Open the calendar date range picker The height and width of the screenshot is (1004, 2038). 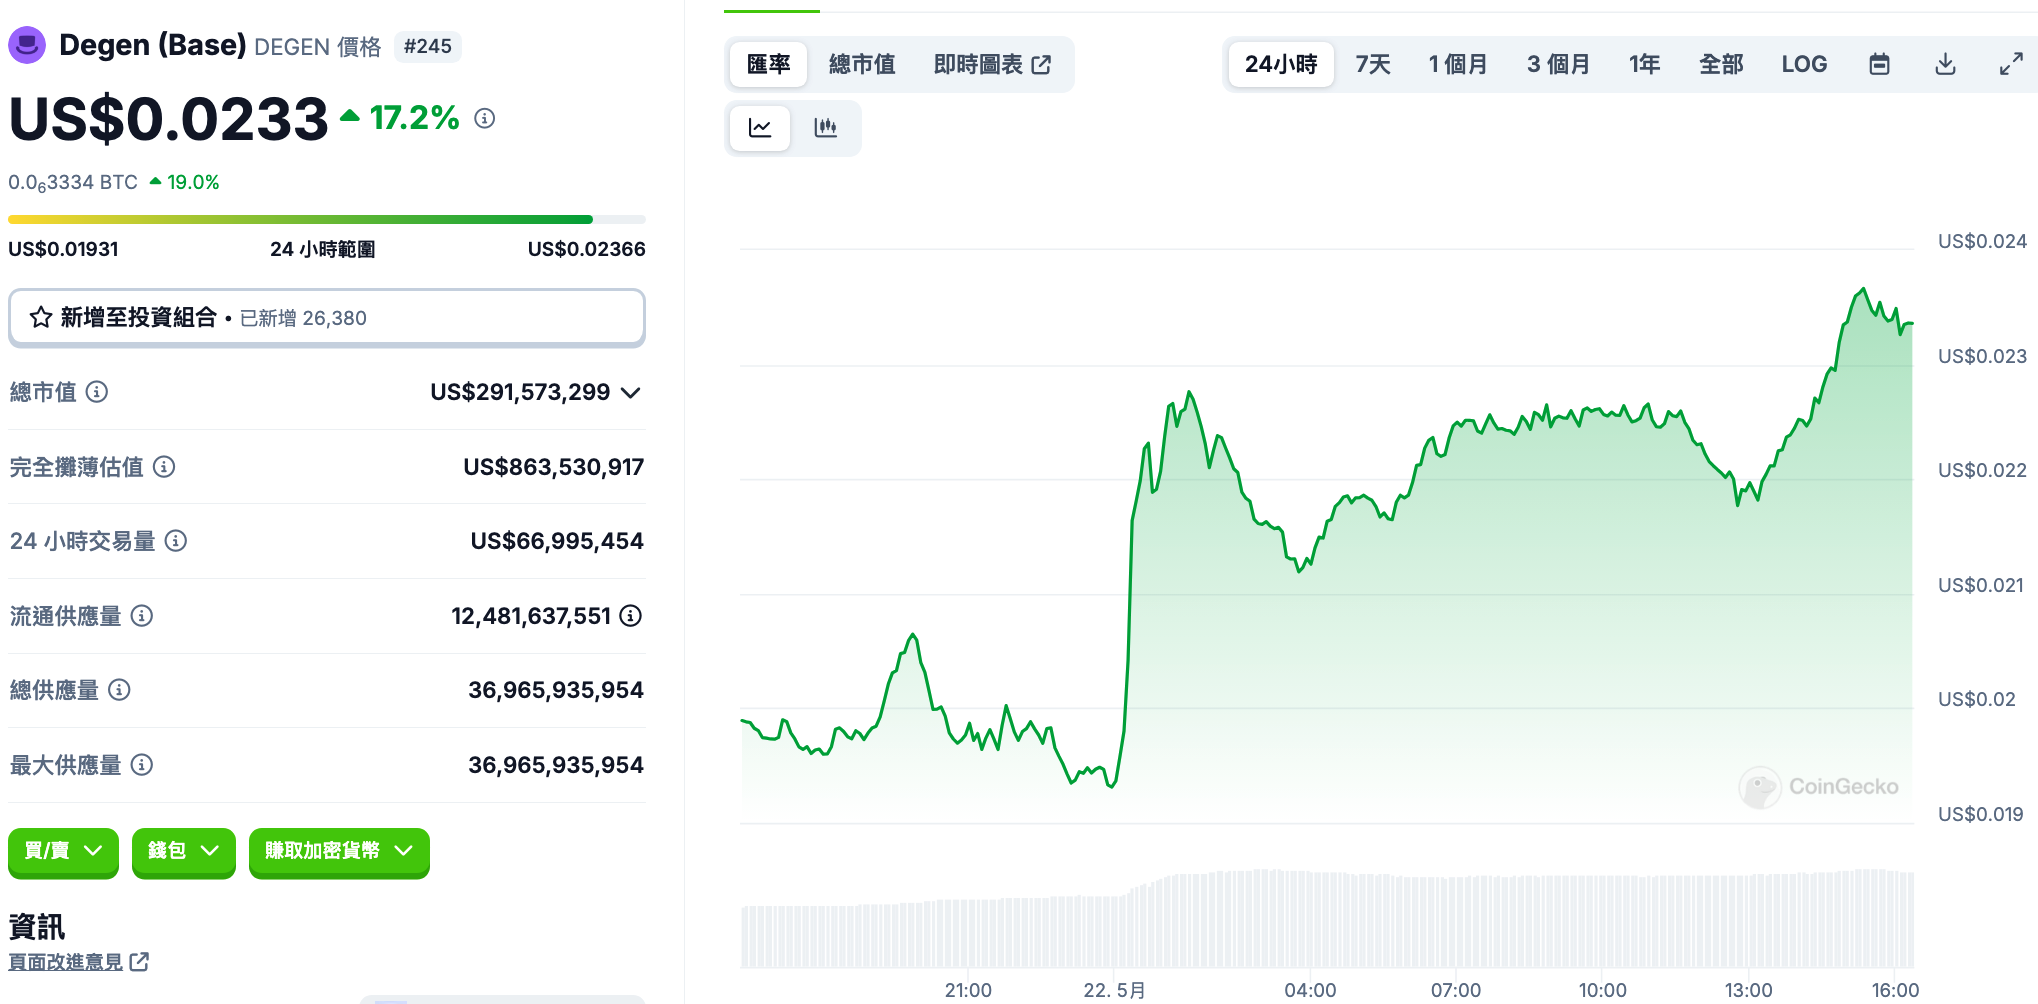coord(1880,64)
